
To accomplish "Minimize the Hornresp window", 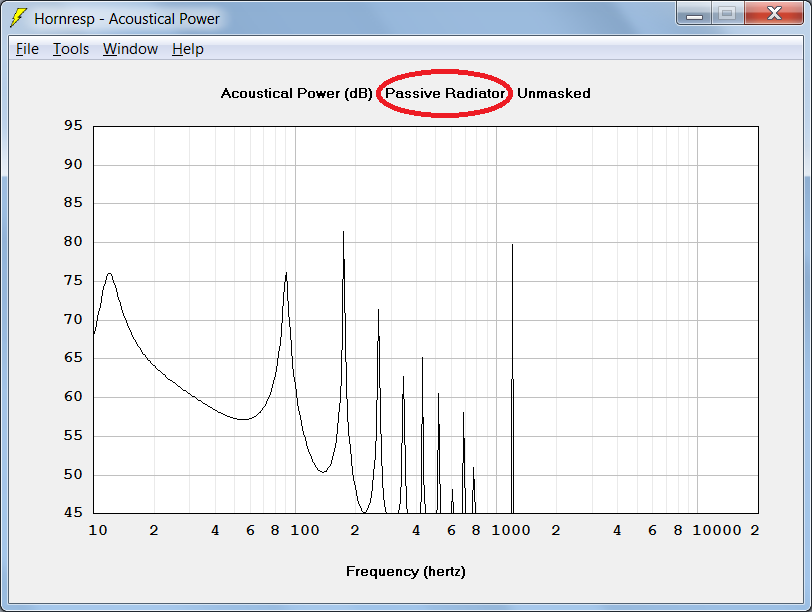I will pyautogui.click(x=694, y=14).
